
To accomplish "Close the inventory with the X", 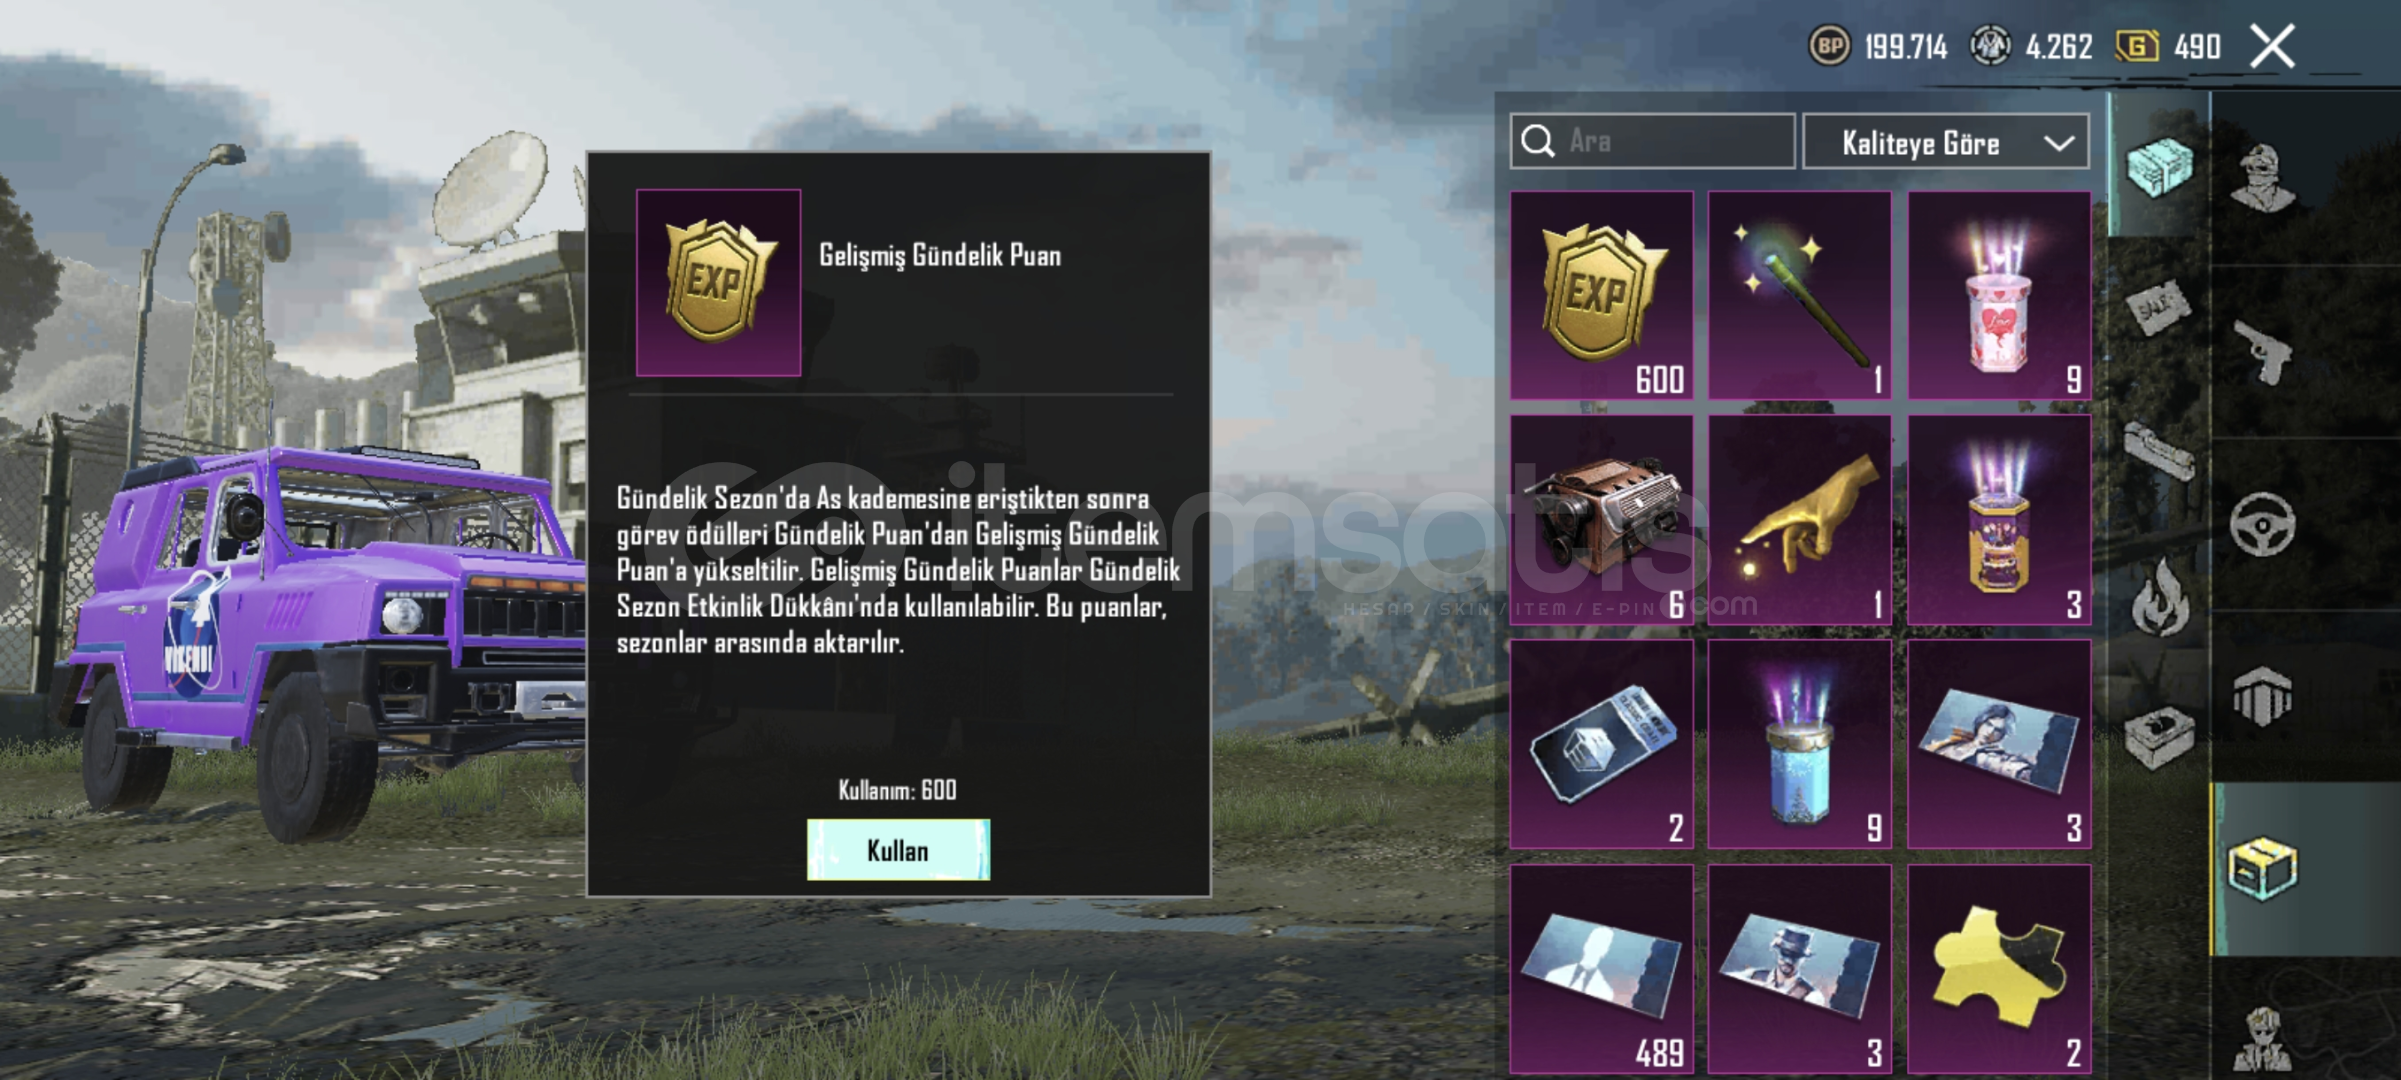I will pos(2272,46).
